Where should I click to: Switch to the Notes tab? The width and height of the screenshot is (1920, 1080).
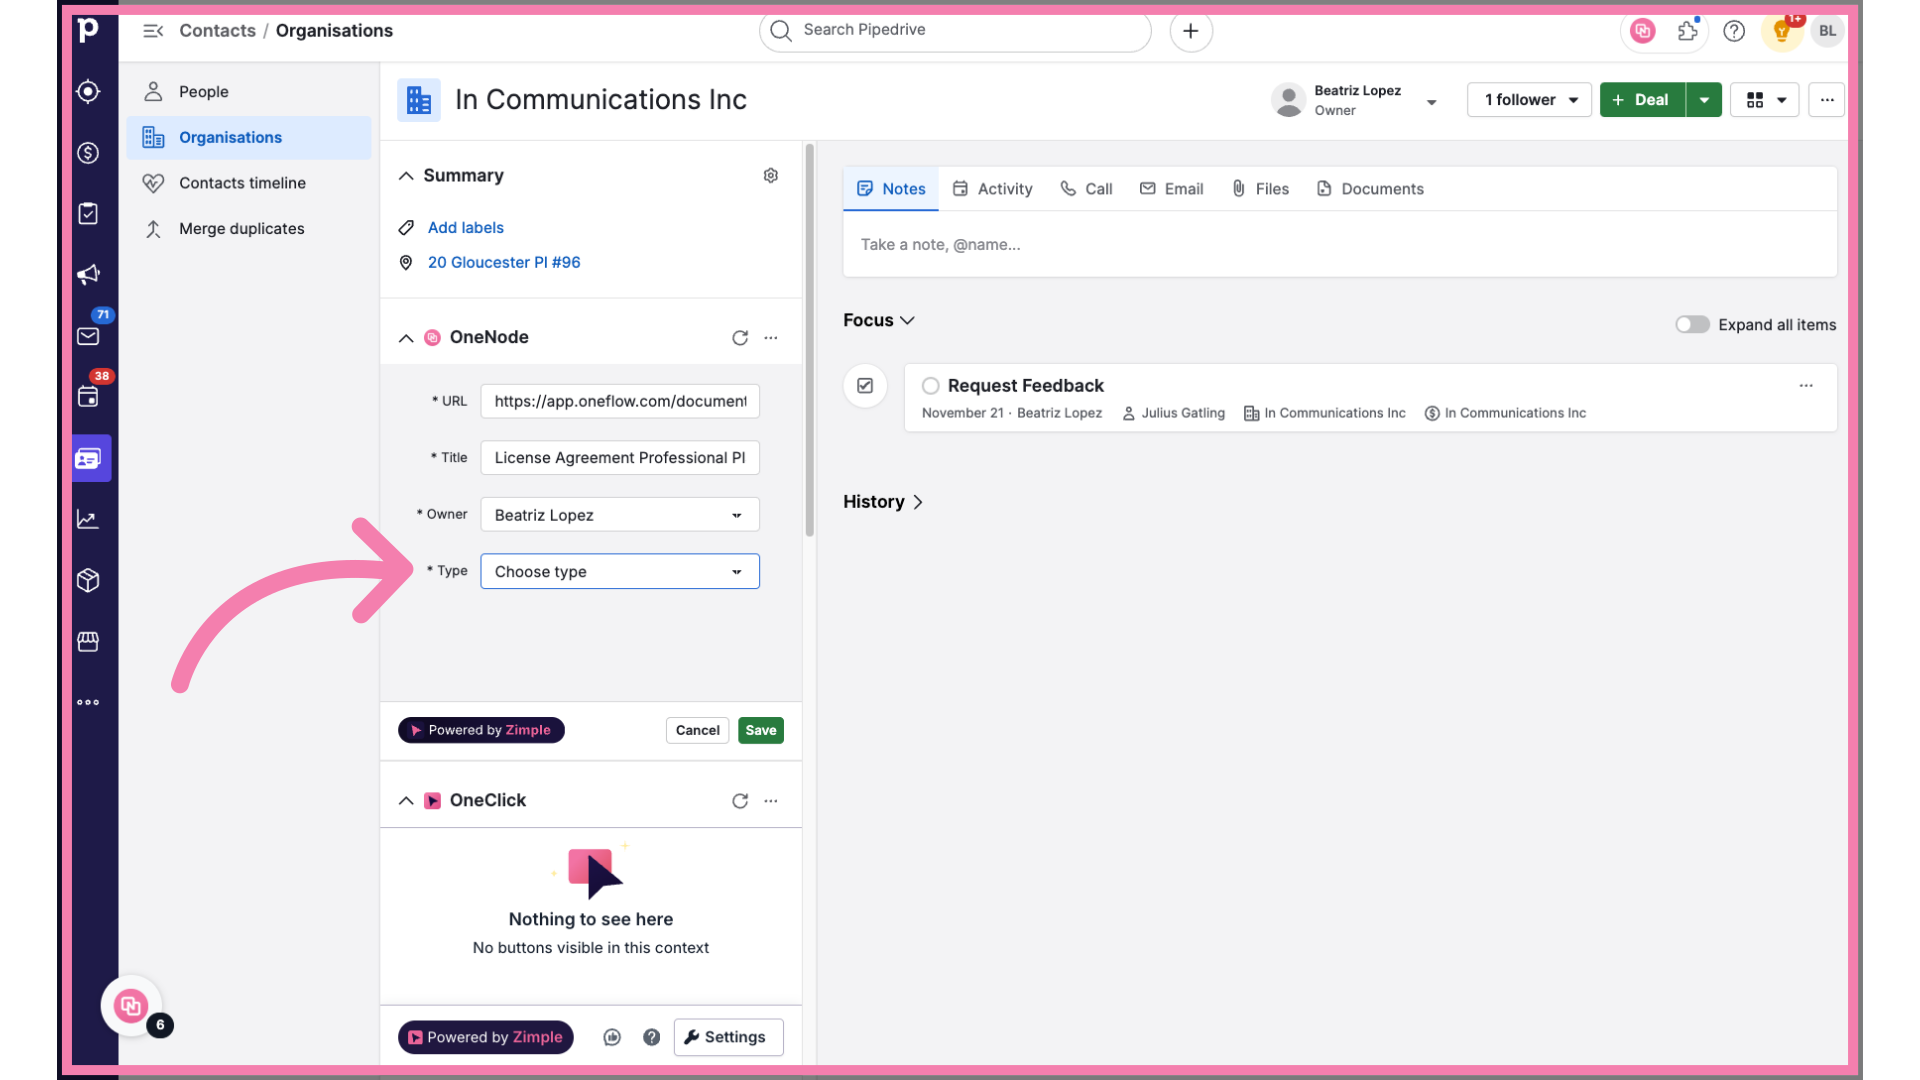point(891,189)
